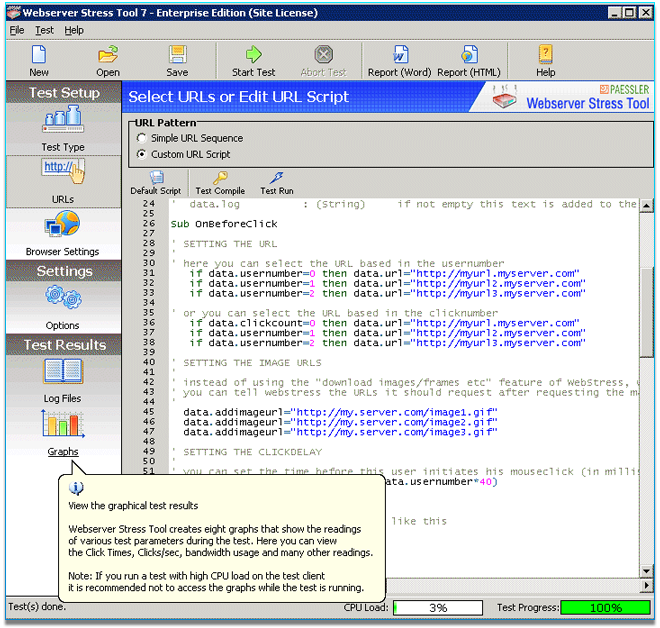
Task: Open Graphs bar chart icon in sidebar
Action: point(63,424)
